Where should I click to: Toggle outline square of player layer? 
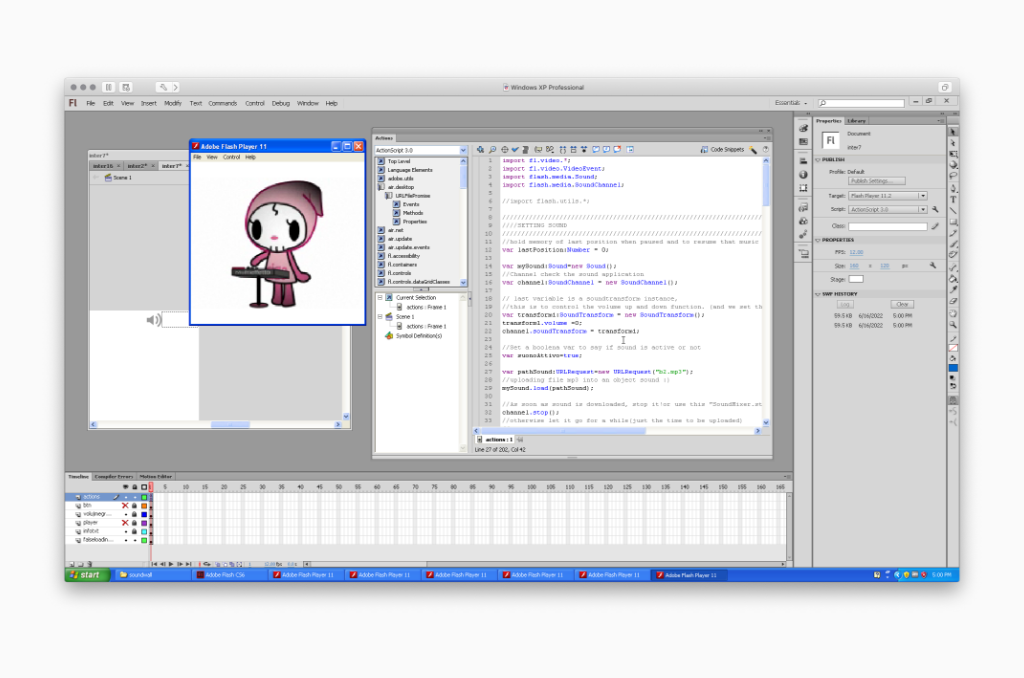coord(144,523)
